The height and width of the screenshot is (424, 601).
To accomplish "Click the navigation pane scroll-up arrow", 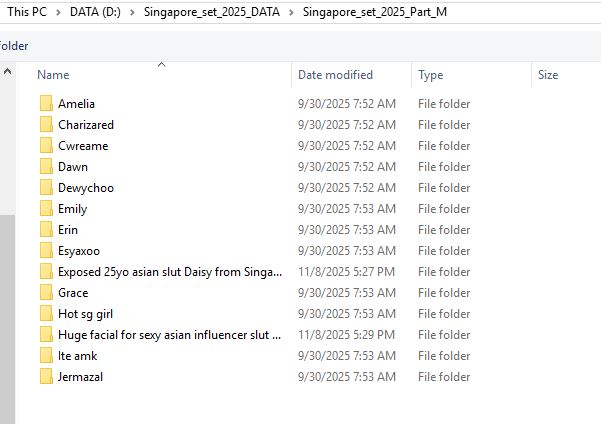I will click(x=7, y=71).
